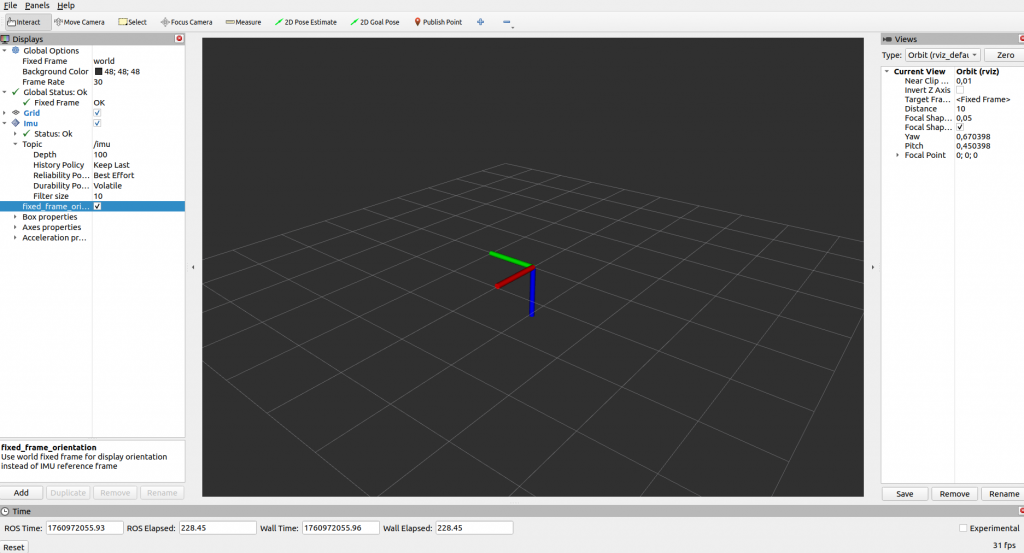The width and height of the screenshot is (1024, 553).
Task: Click the Add display button
Action: click(21, 493)
